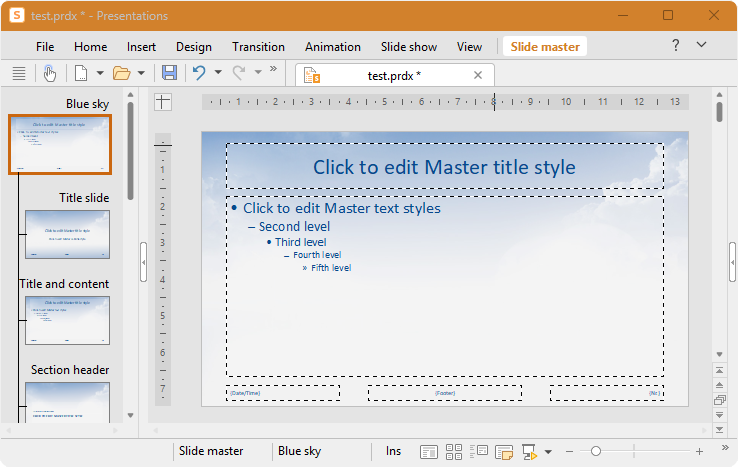Expand the Redo history dropdown
This screenshot has height=467, width=738.
point(258,72)
